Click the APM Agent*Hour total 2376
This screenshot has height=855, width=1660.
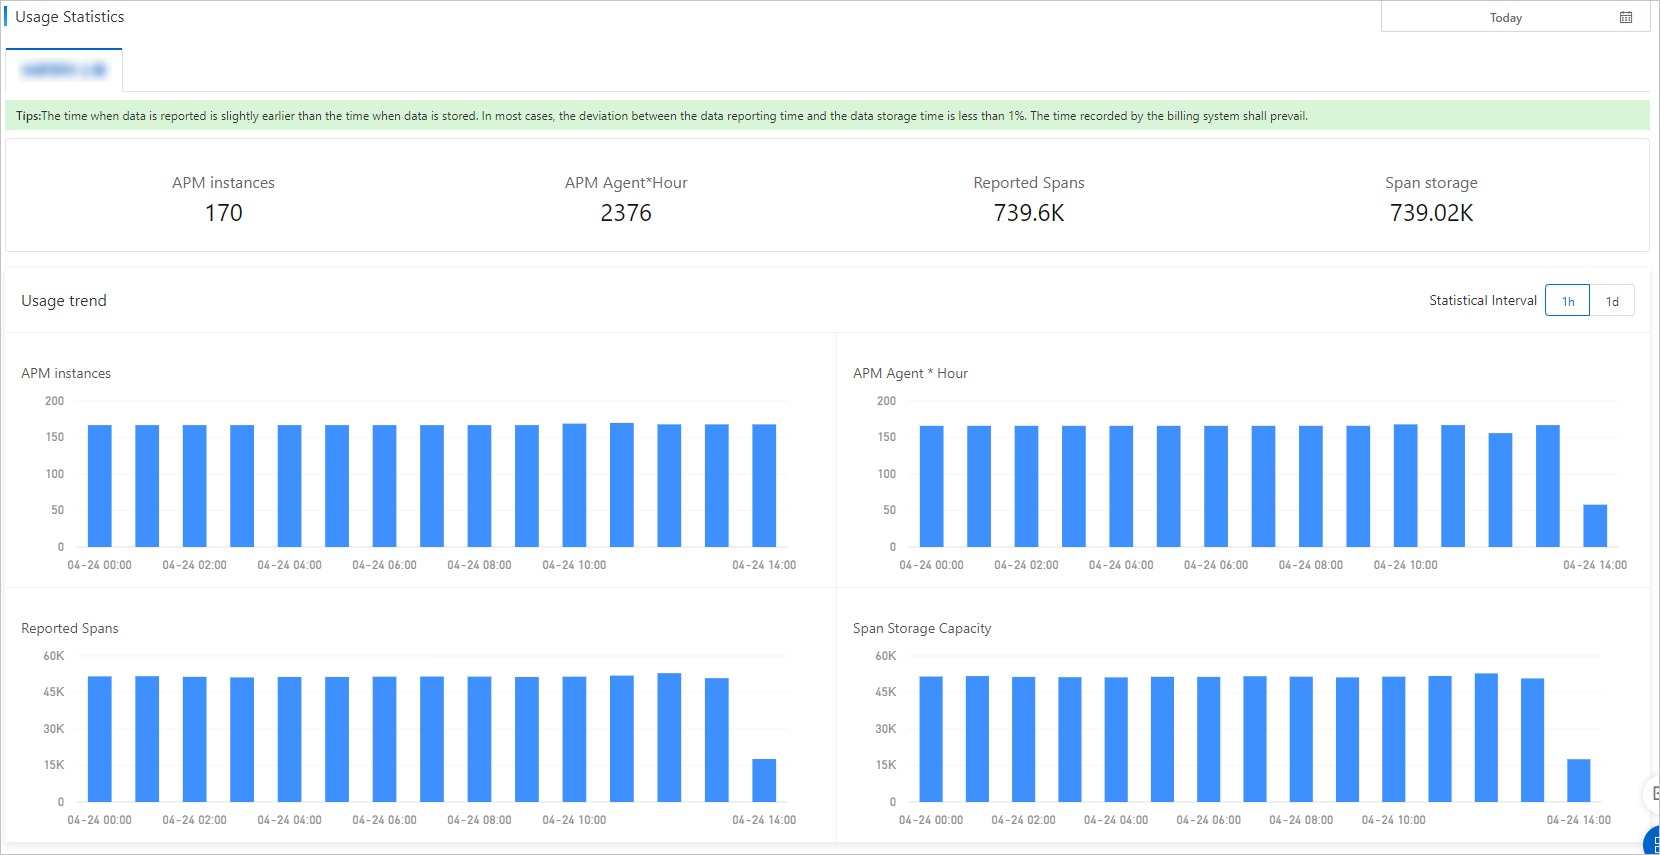coord(626,213)
